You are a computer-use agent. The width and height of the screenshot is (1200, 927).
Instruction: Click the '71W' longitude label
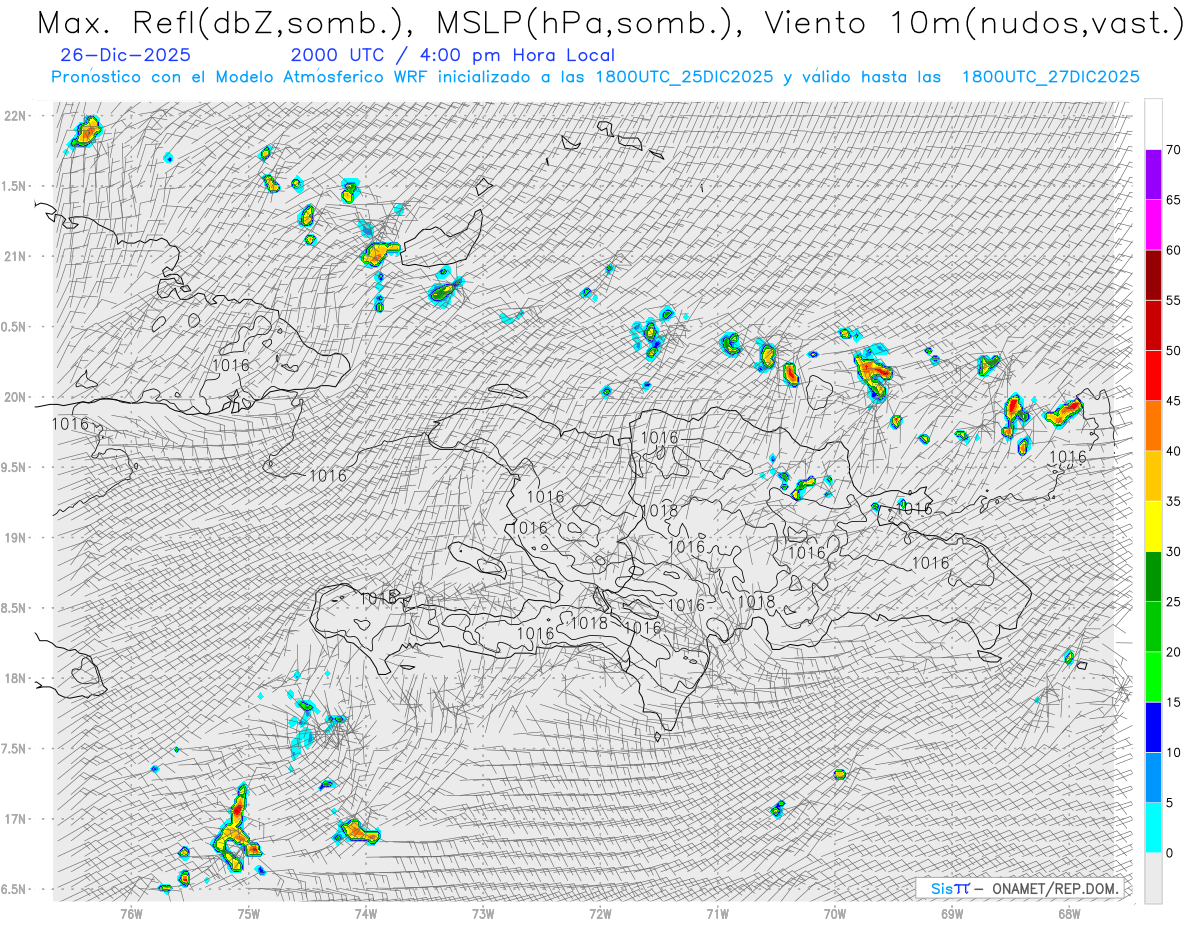[717, 913]
